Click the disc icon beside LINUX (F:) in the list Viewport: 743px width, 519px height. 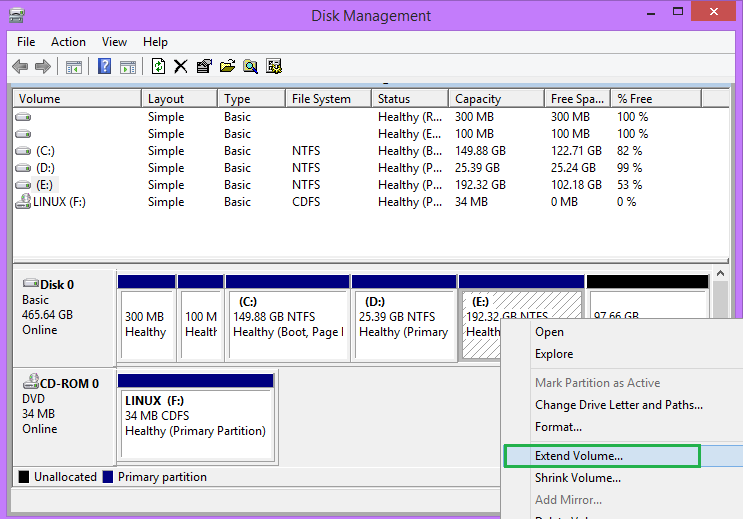point(23,201)
